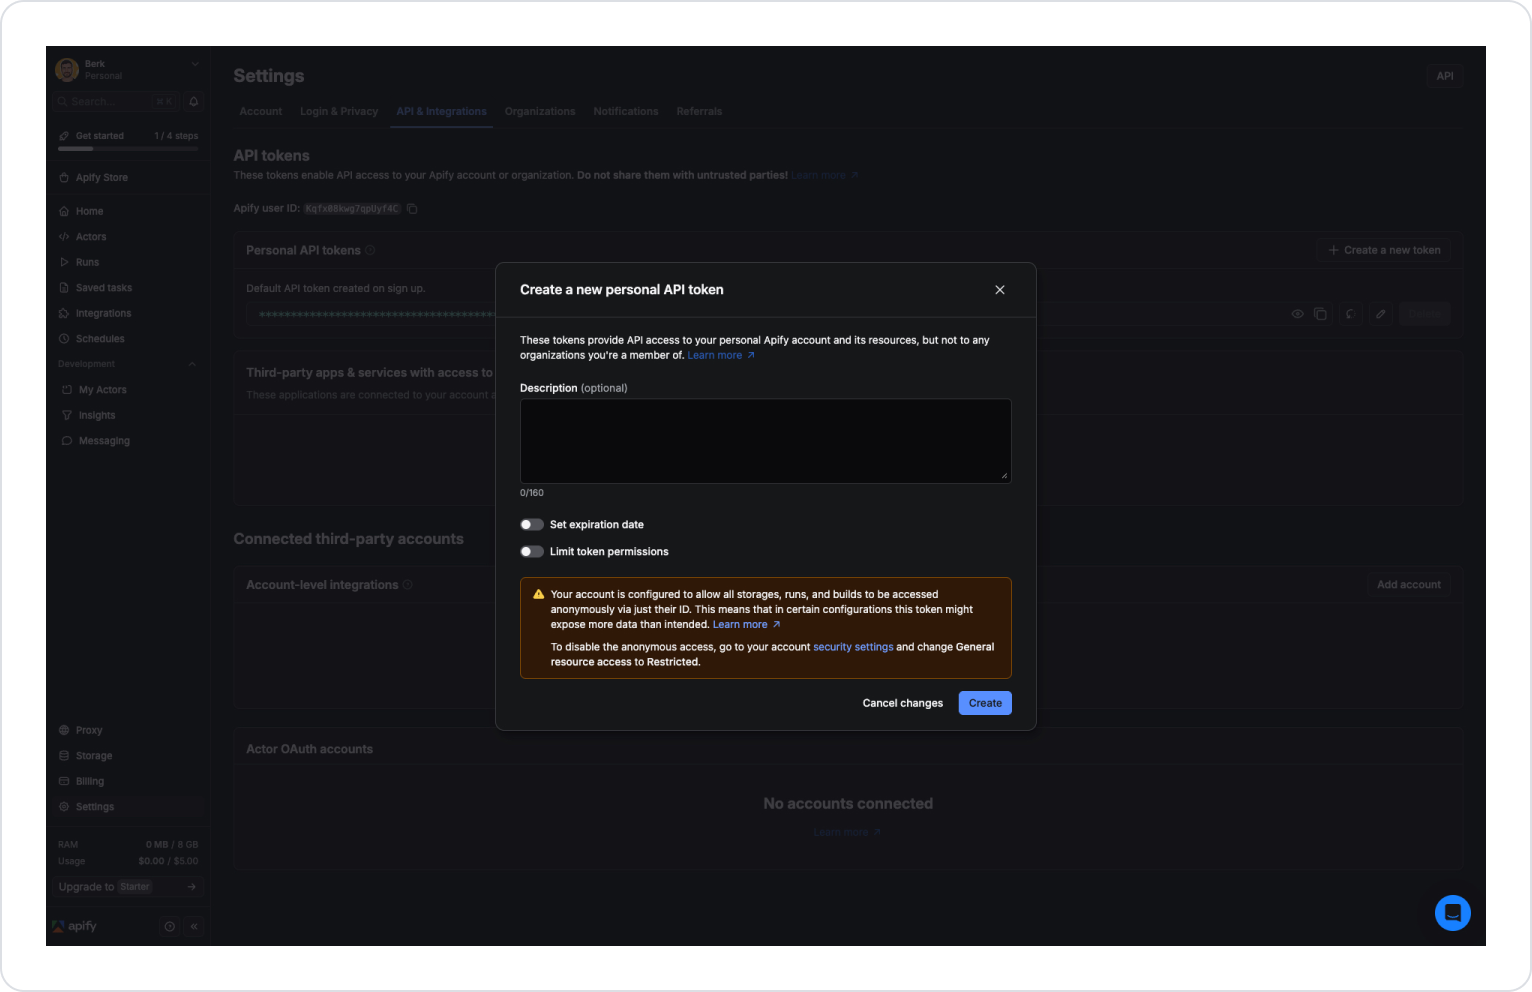The height and width of the screenshot is (992, 1532).
Task: Open the notifications bell in sidebar
Action: (x=194, y=101)
